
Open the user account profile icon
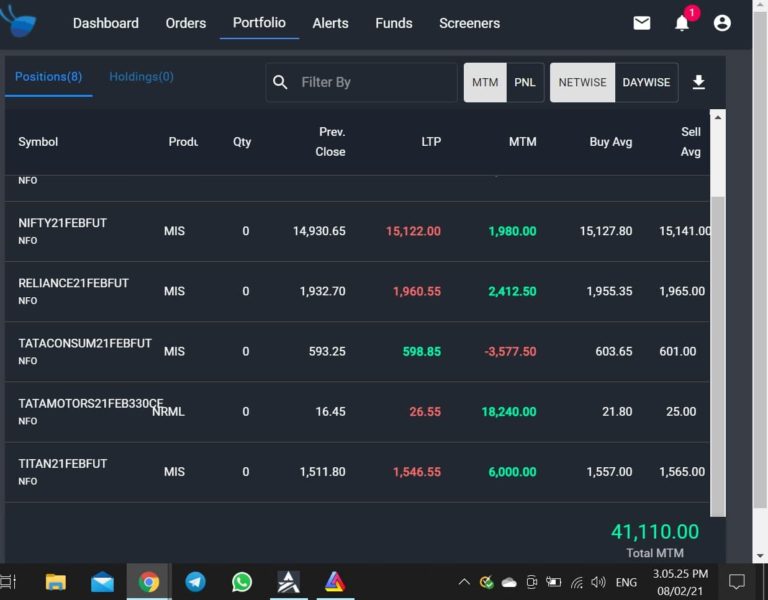click(722, 23)
